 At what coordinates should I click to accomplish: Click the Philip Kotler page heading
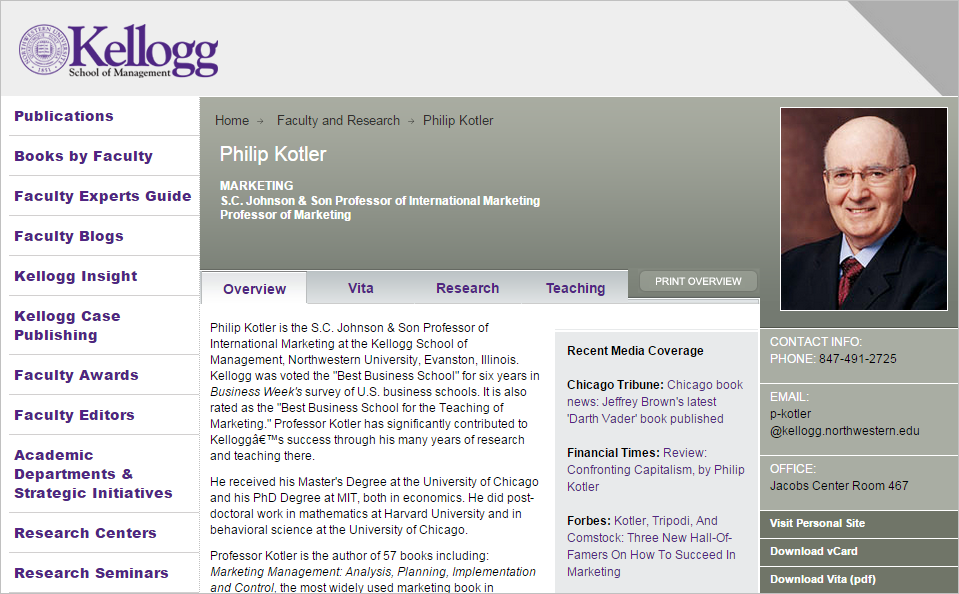coord(273,154)
